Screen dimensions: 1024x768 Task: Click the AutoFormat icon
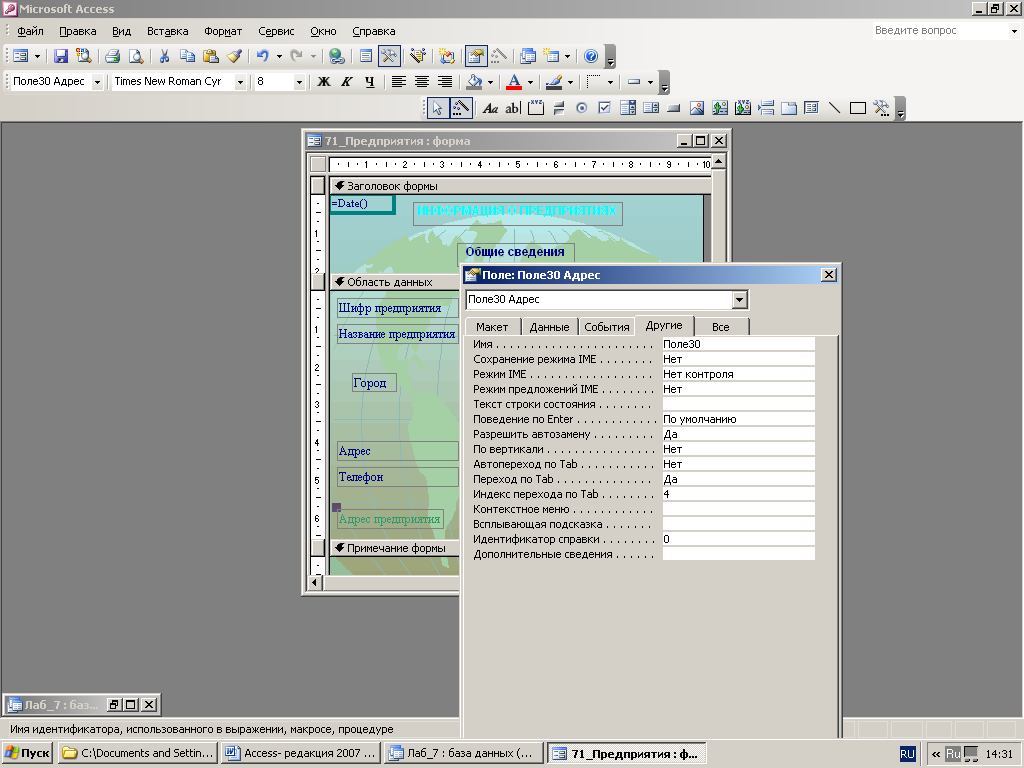tap(418, 56)
